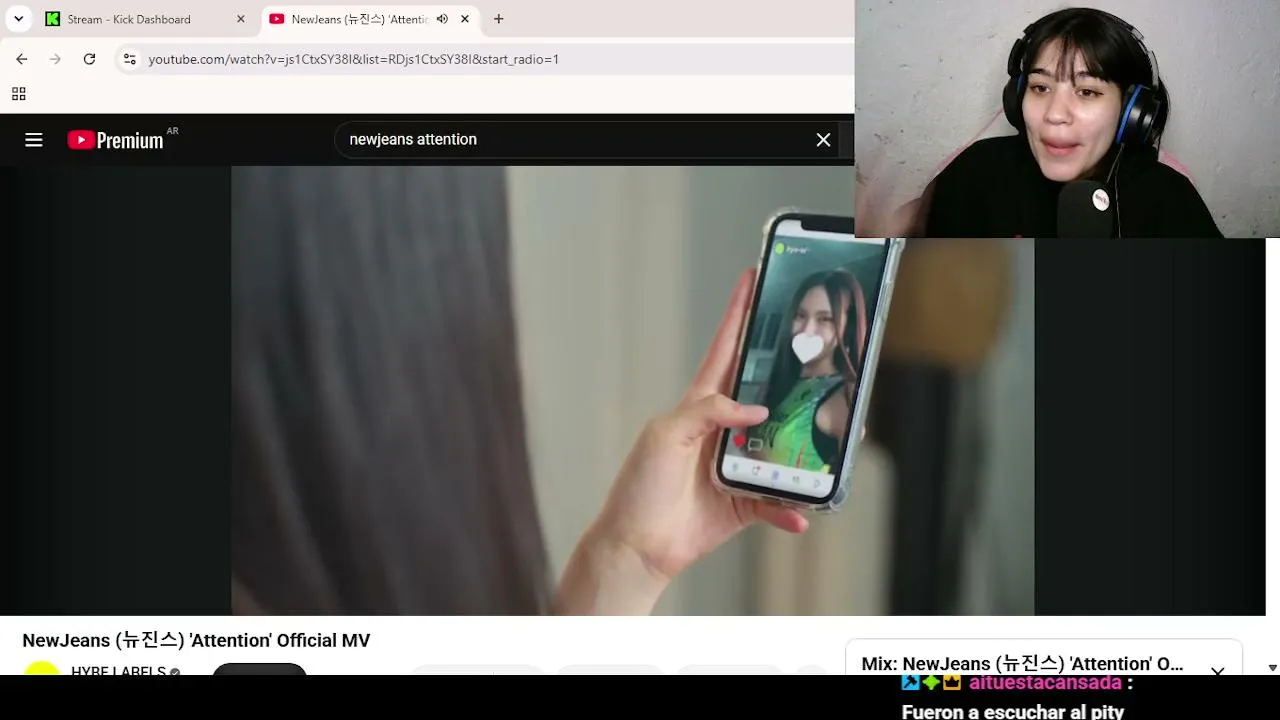Viewport: 1280px width, 720px height.
Task: Click the Mix: NewJeans 'Attention' playlist title
Action: click(1022, 664)
